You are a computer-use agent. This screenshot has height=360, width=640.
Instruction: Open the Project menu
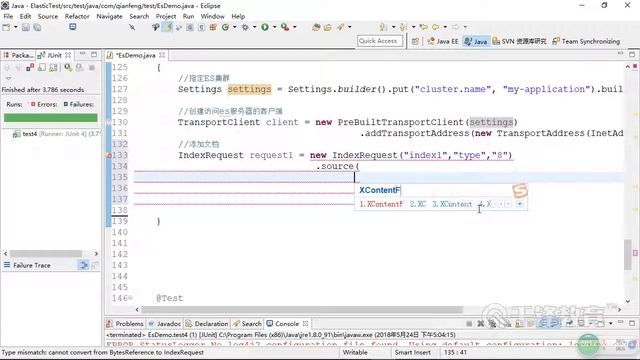166,16
